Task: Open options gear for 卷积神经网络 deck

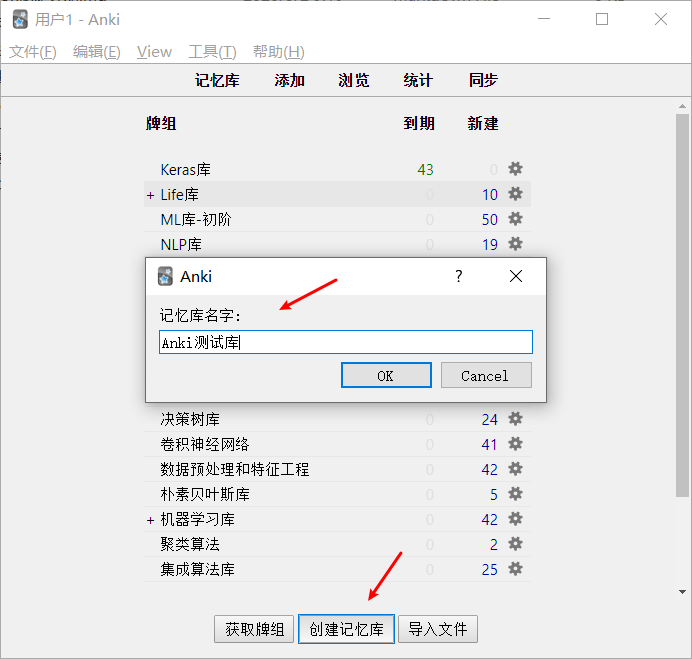Action: pos(515,444)
